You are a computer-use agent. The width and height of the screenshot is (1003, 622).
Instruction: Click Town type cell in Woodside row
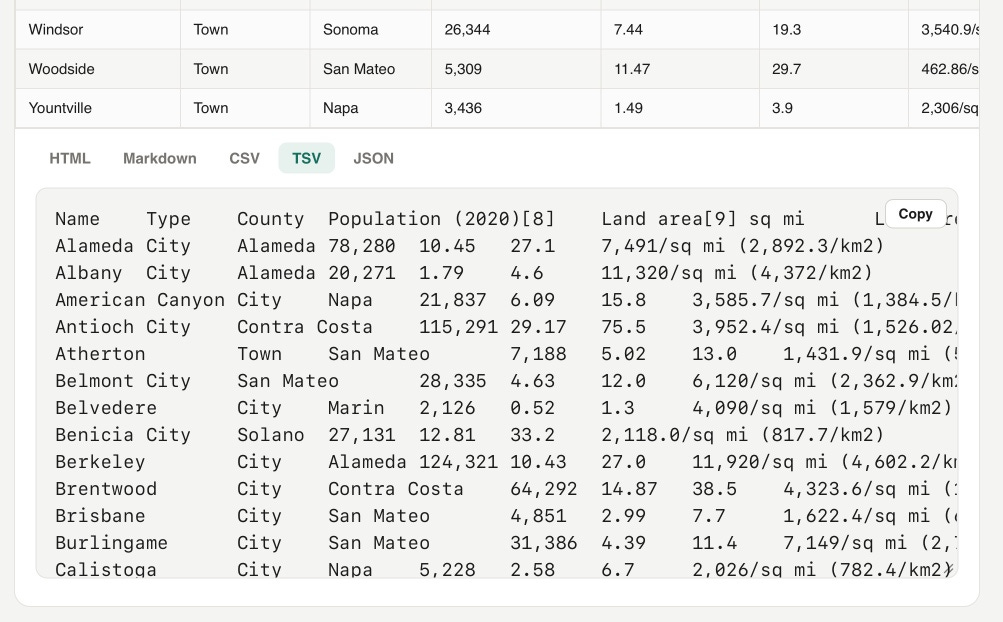tap(246, 69)
